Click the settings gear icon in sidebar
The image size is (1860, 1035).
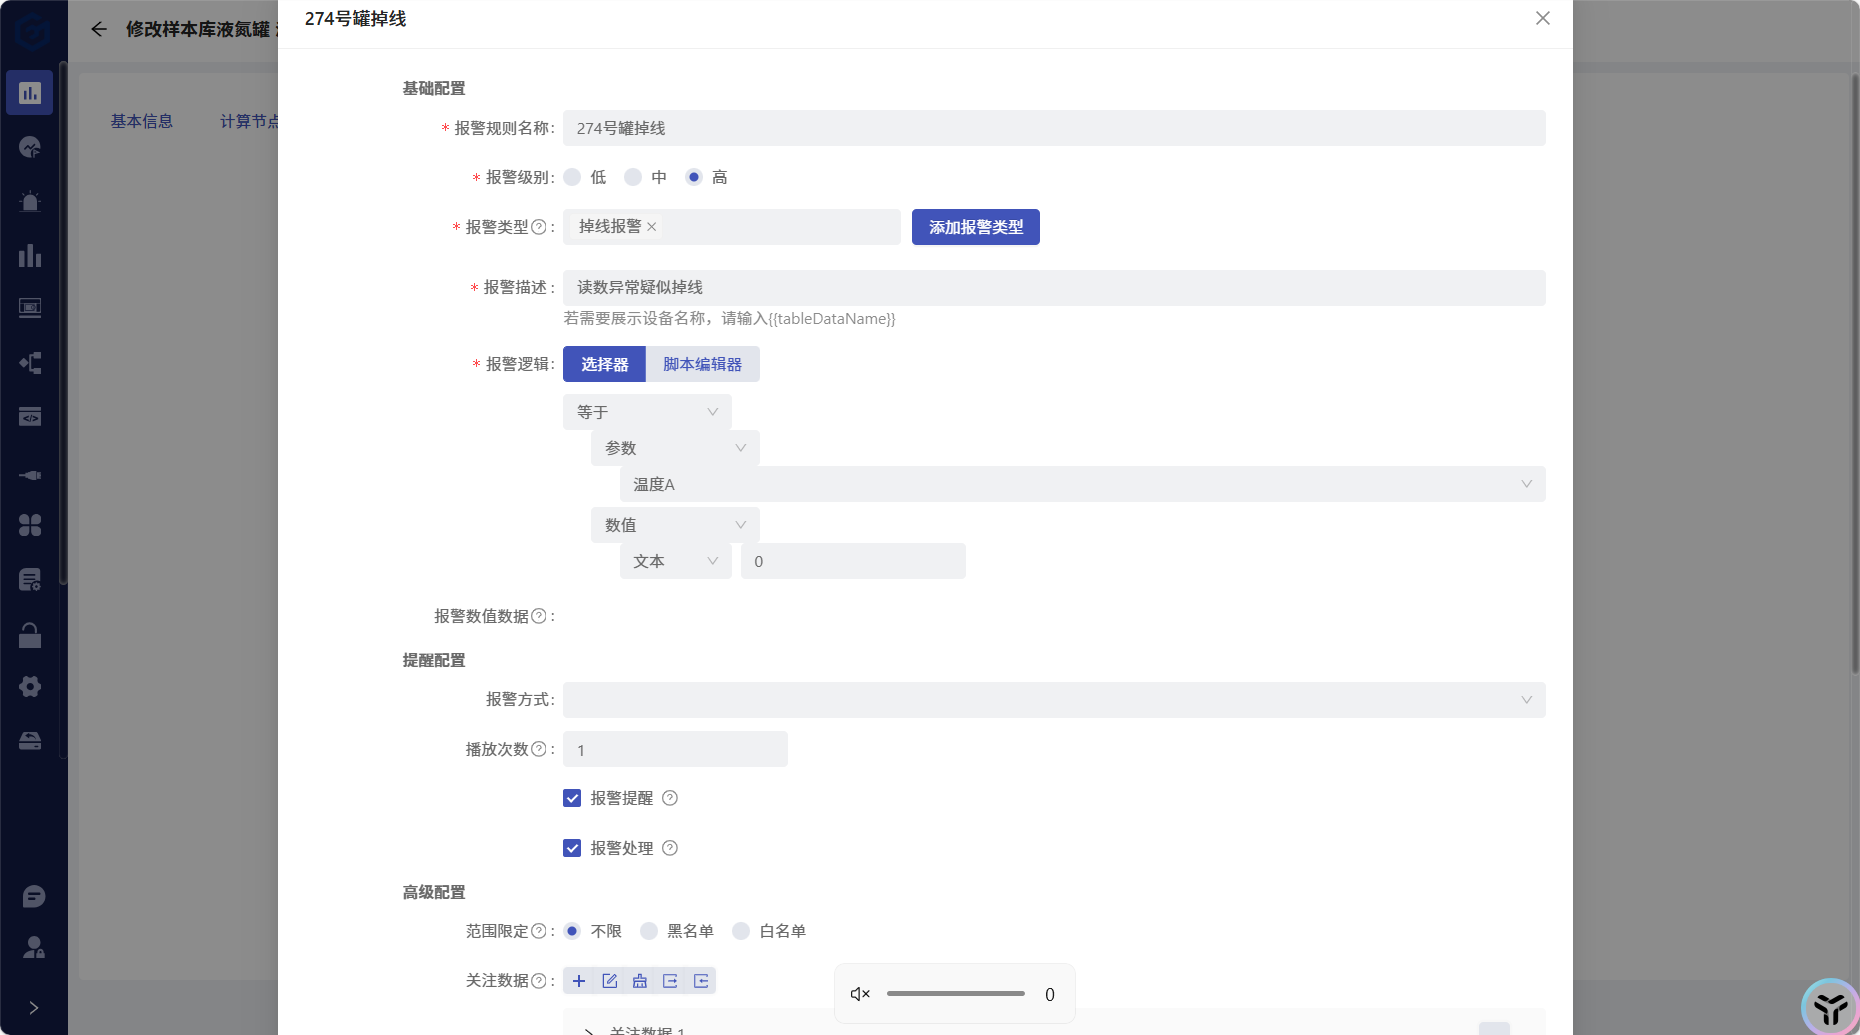click(x=30, y=687)
